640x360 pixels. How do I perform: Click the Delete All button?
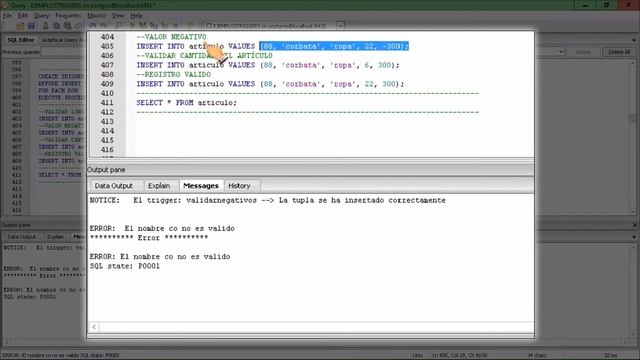619,52
